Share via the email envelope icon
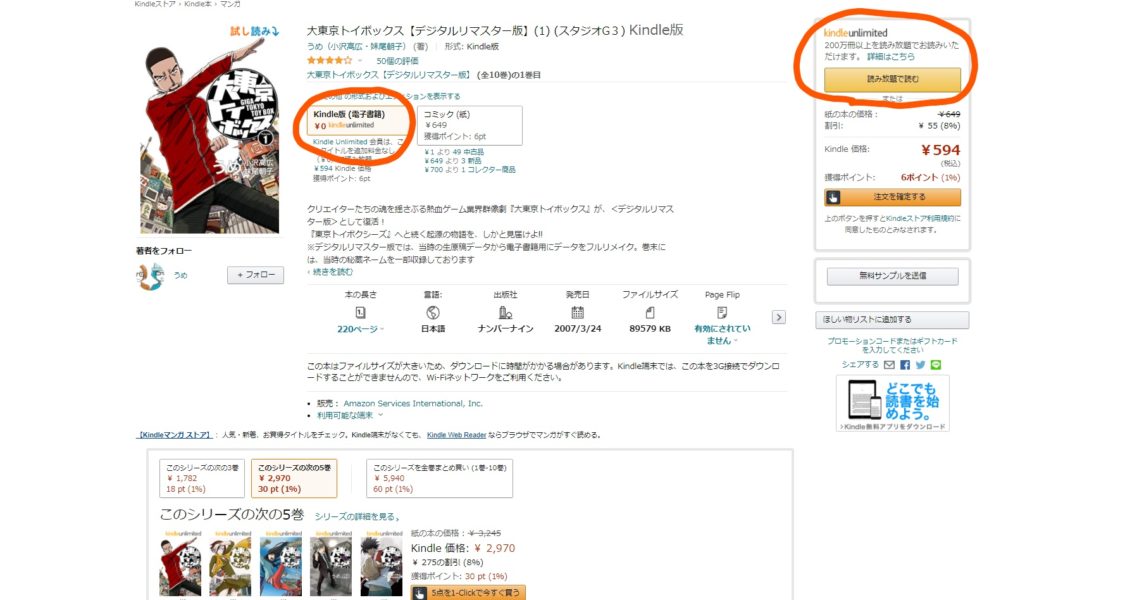The width and height of the screenshot is (1144, 600). [889, 365]
